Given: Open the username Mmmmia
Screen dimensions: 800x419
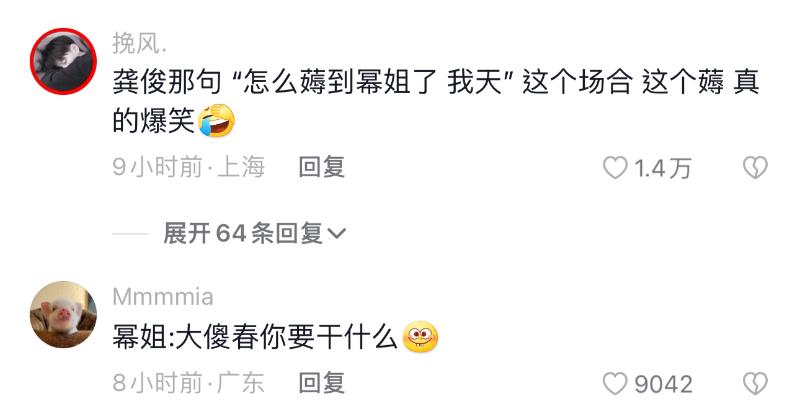Looking at the screenshot, I should (x=163, y=297).
